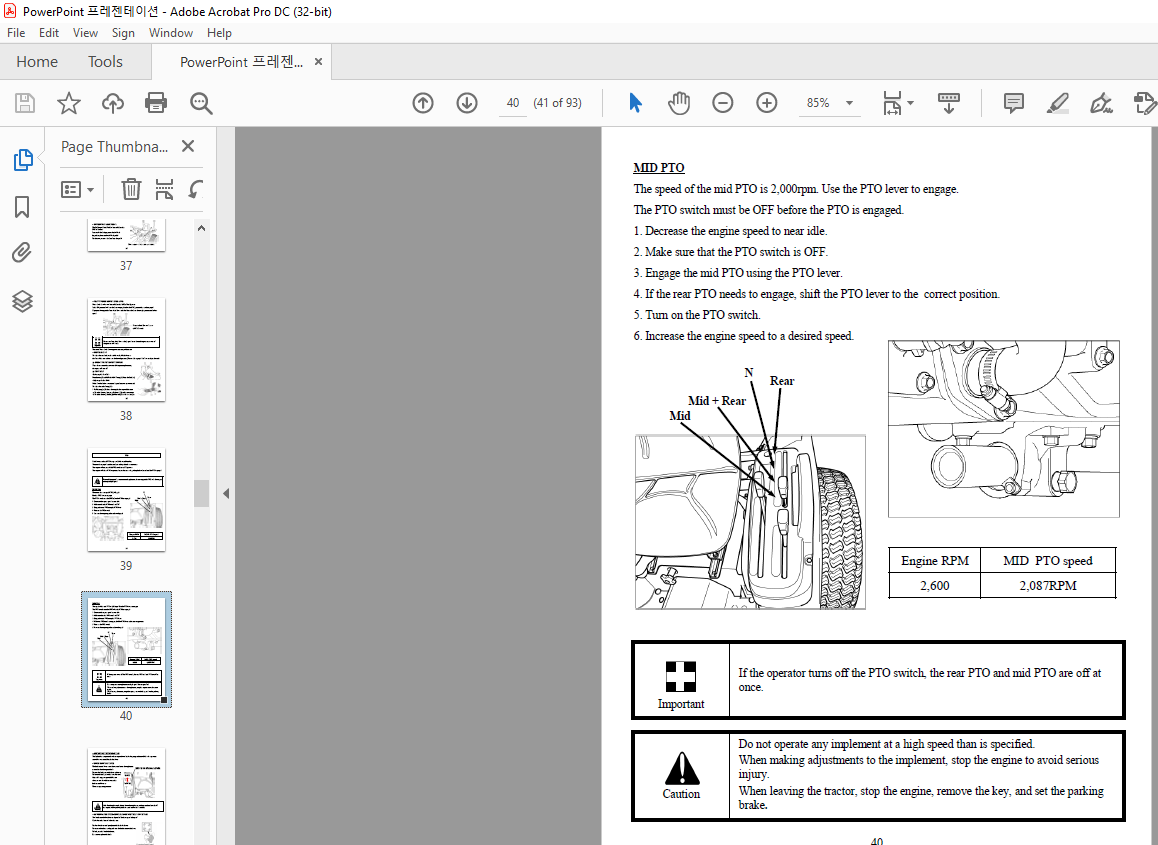Image resolution: width=1158 pixels, height=845 pixels.
Task: Upload file to cloud icon
Action: click(112, 103)
